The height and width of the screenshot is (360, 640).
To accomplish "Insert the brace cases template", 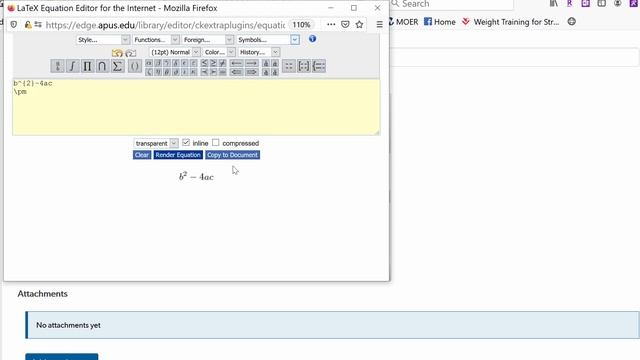I will (319, 66).
